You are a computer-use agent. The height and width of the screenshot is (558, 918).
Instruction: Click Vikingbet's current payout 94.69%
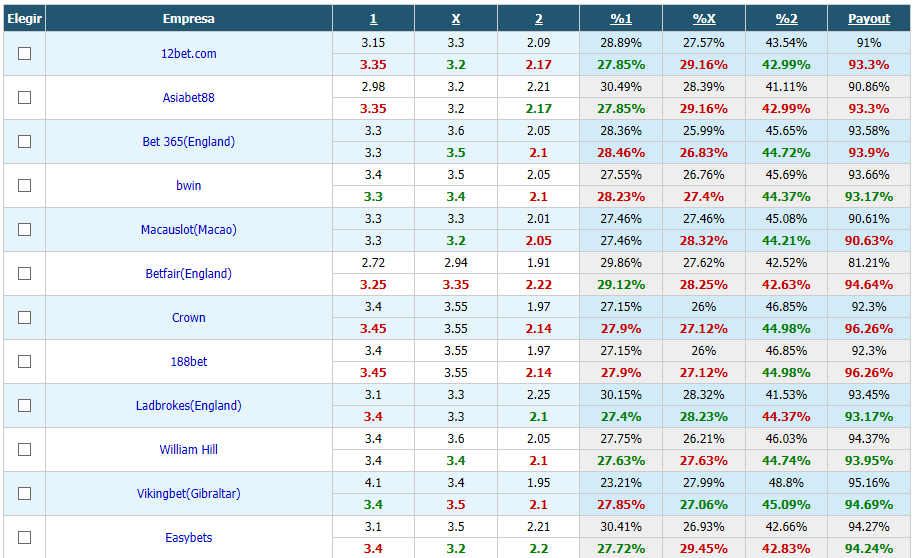869,505
